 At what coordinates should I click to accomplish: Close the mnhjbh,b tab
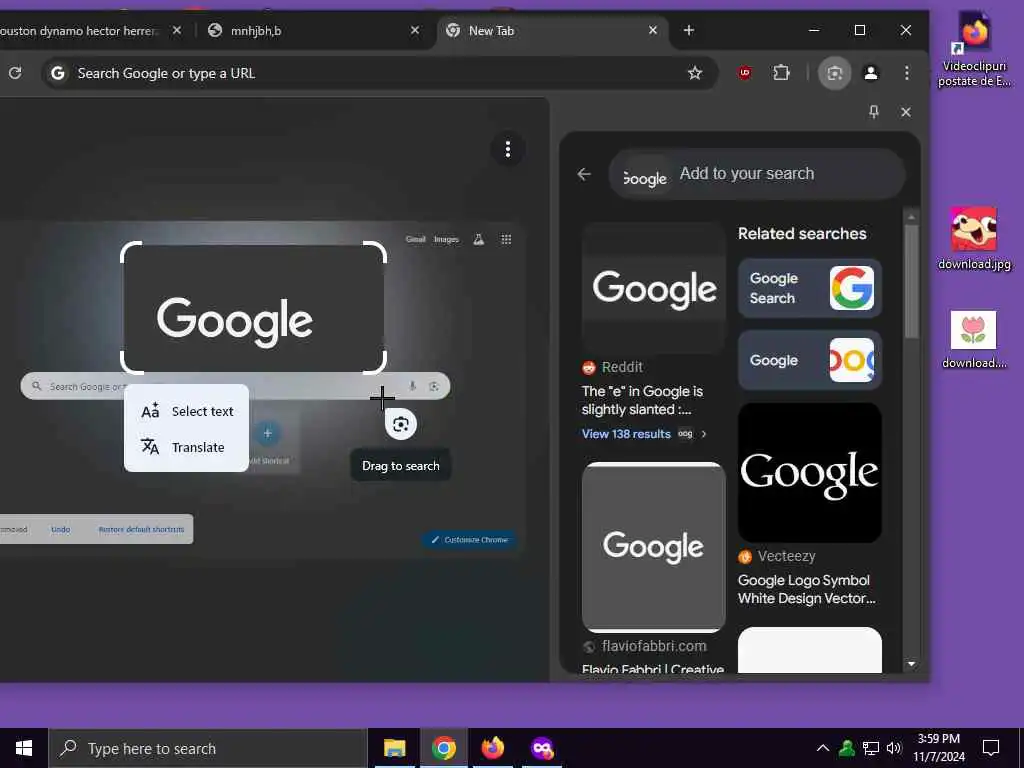[x=415, y=30]
